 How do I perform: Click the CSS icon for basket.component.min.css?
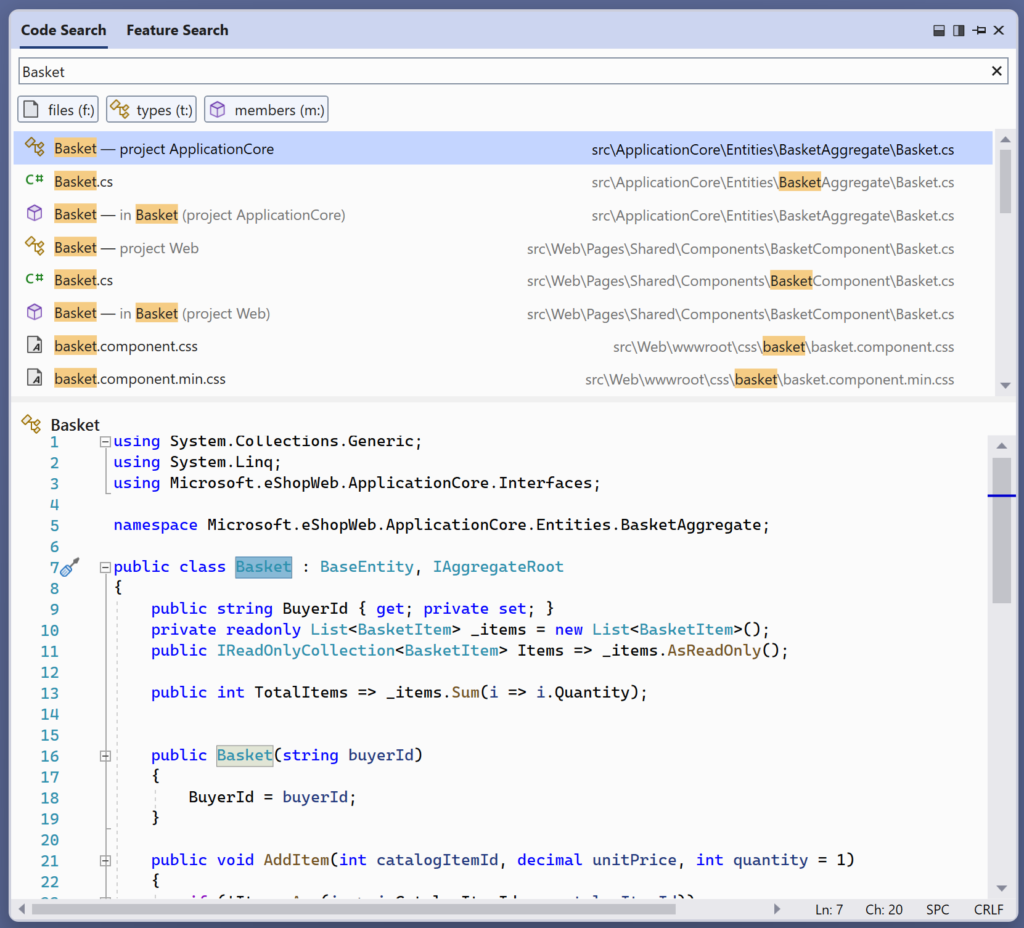(x=34, y=378)
